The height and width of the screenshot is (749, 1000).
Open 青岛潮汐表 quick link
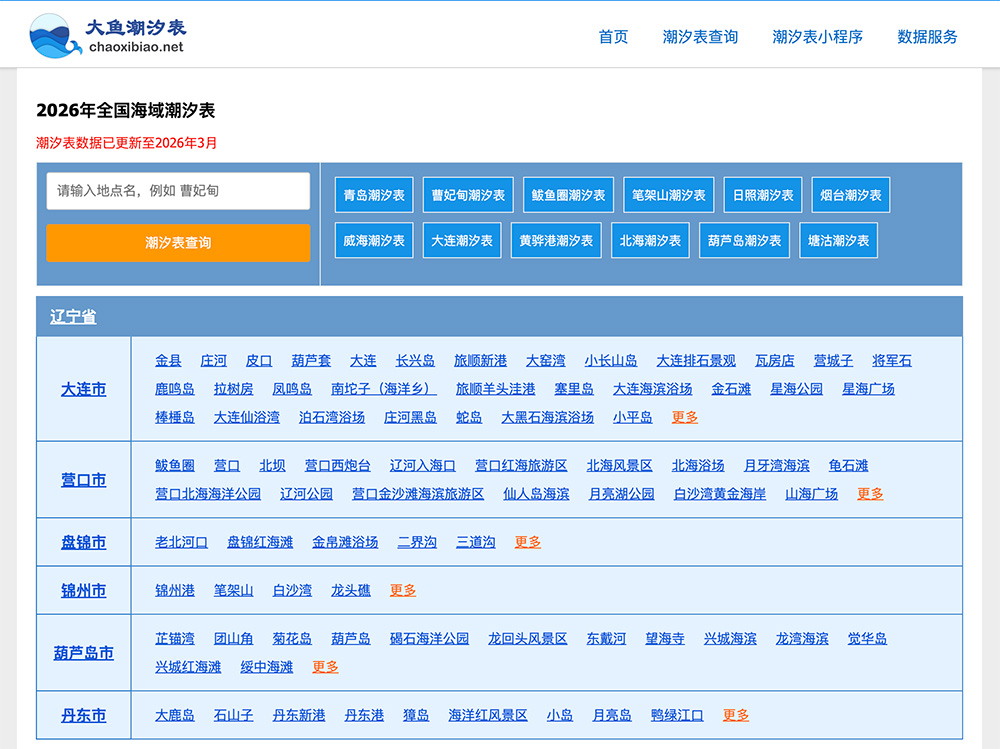[x=374, y=195]
